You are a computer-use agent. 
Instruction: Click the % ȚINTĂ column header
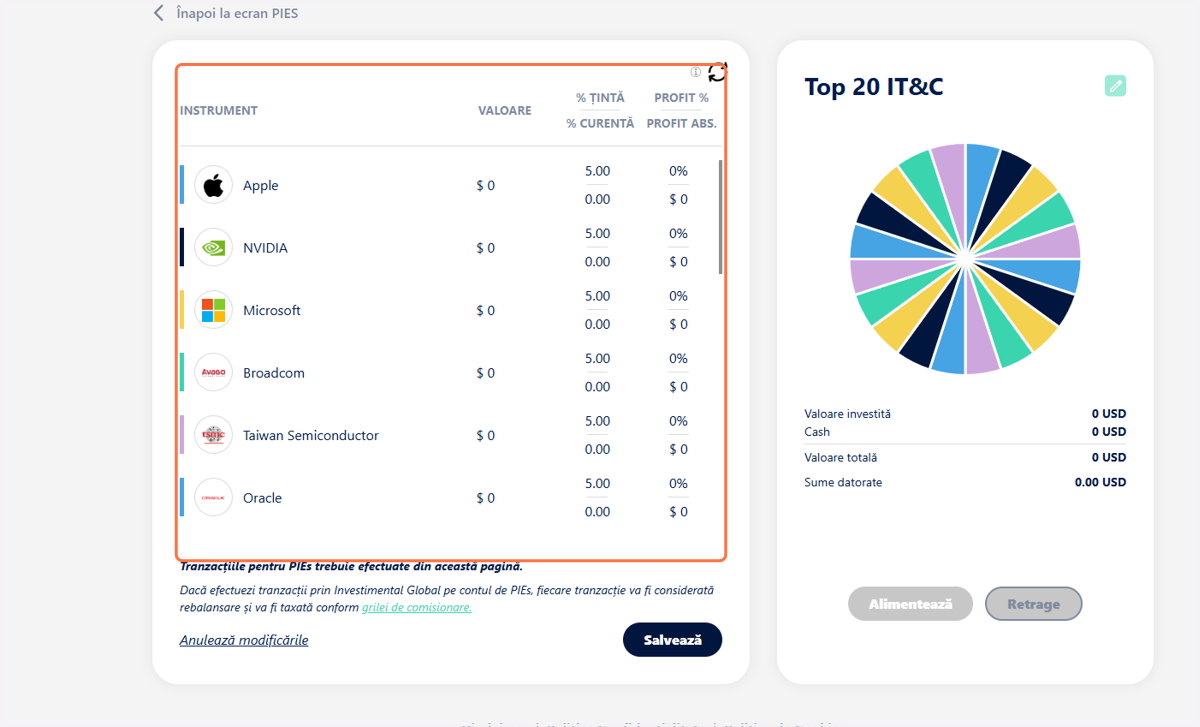point(600,98)
